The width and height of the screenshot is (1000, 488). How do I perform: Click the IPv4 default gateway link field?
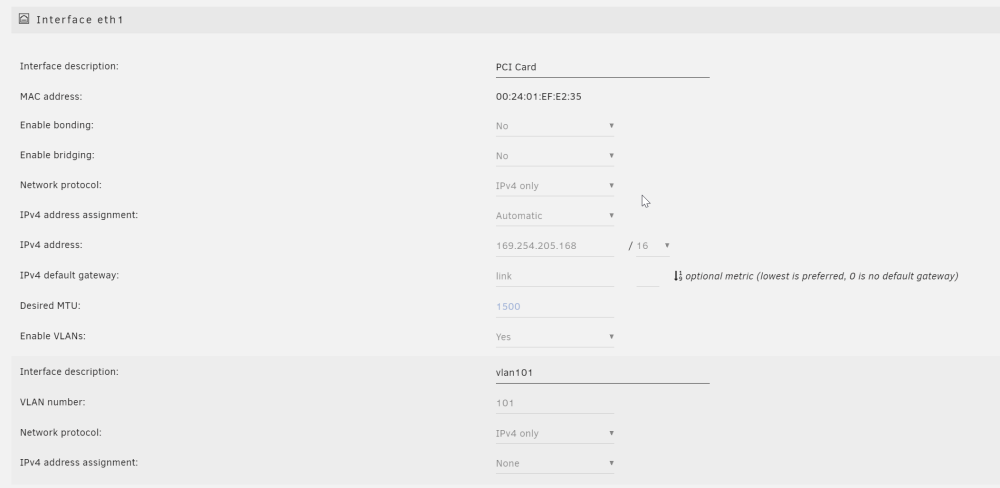pos(554,277)
